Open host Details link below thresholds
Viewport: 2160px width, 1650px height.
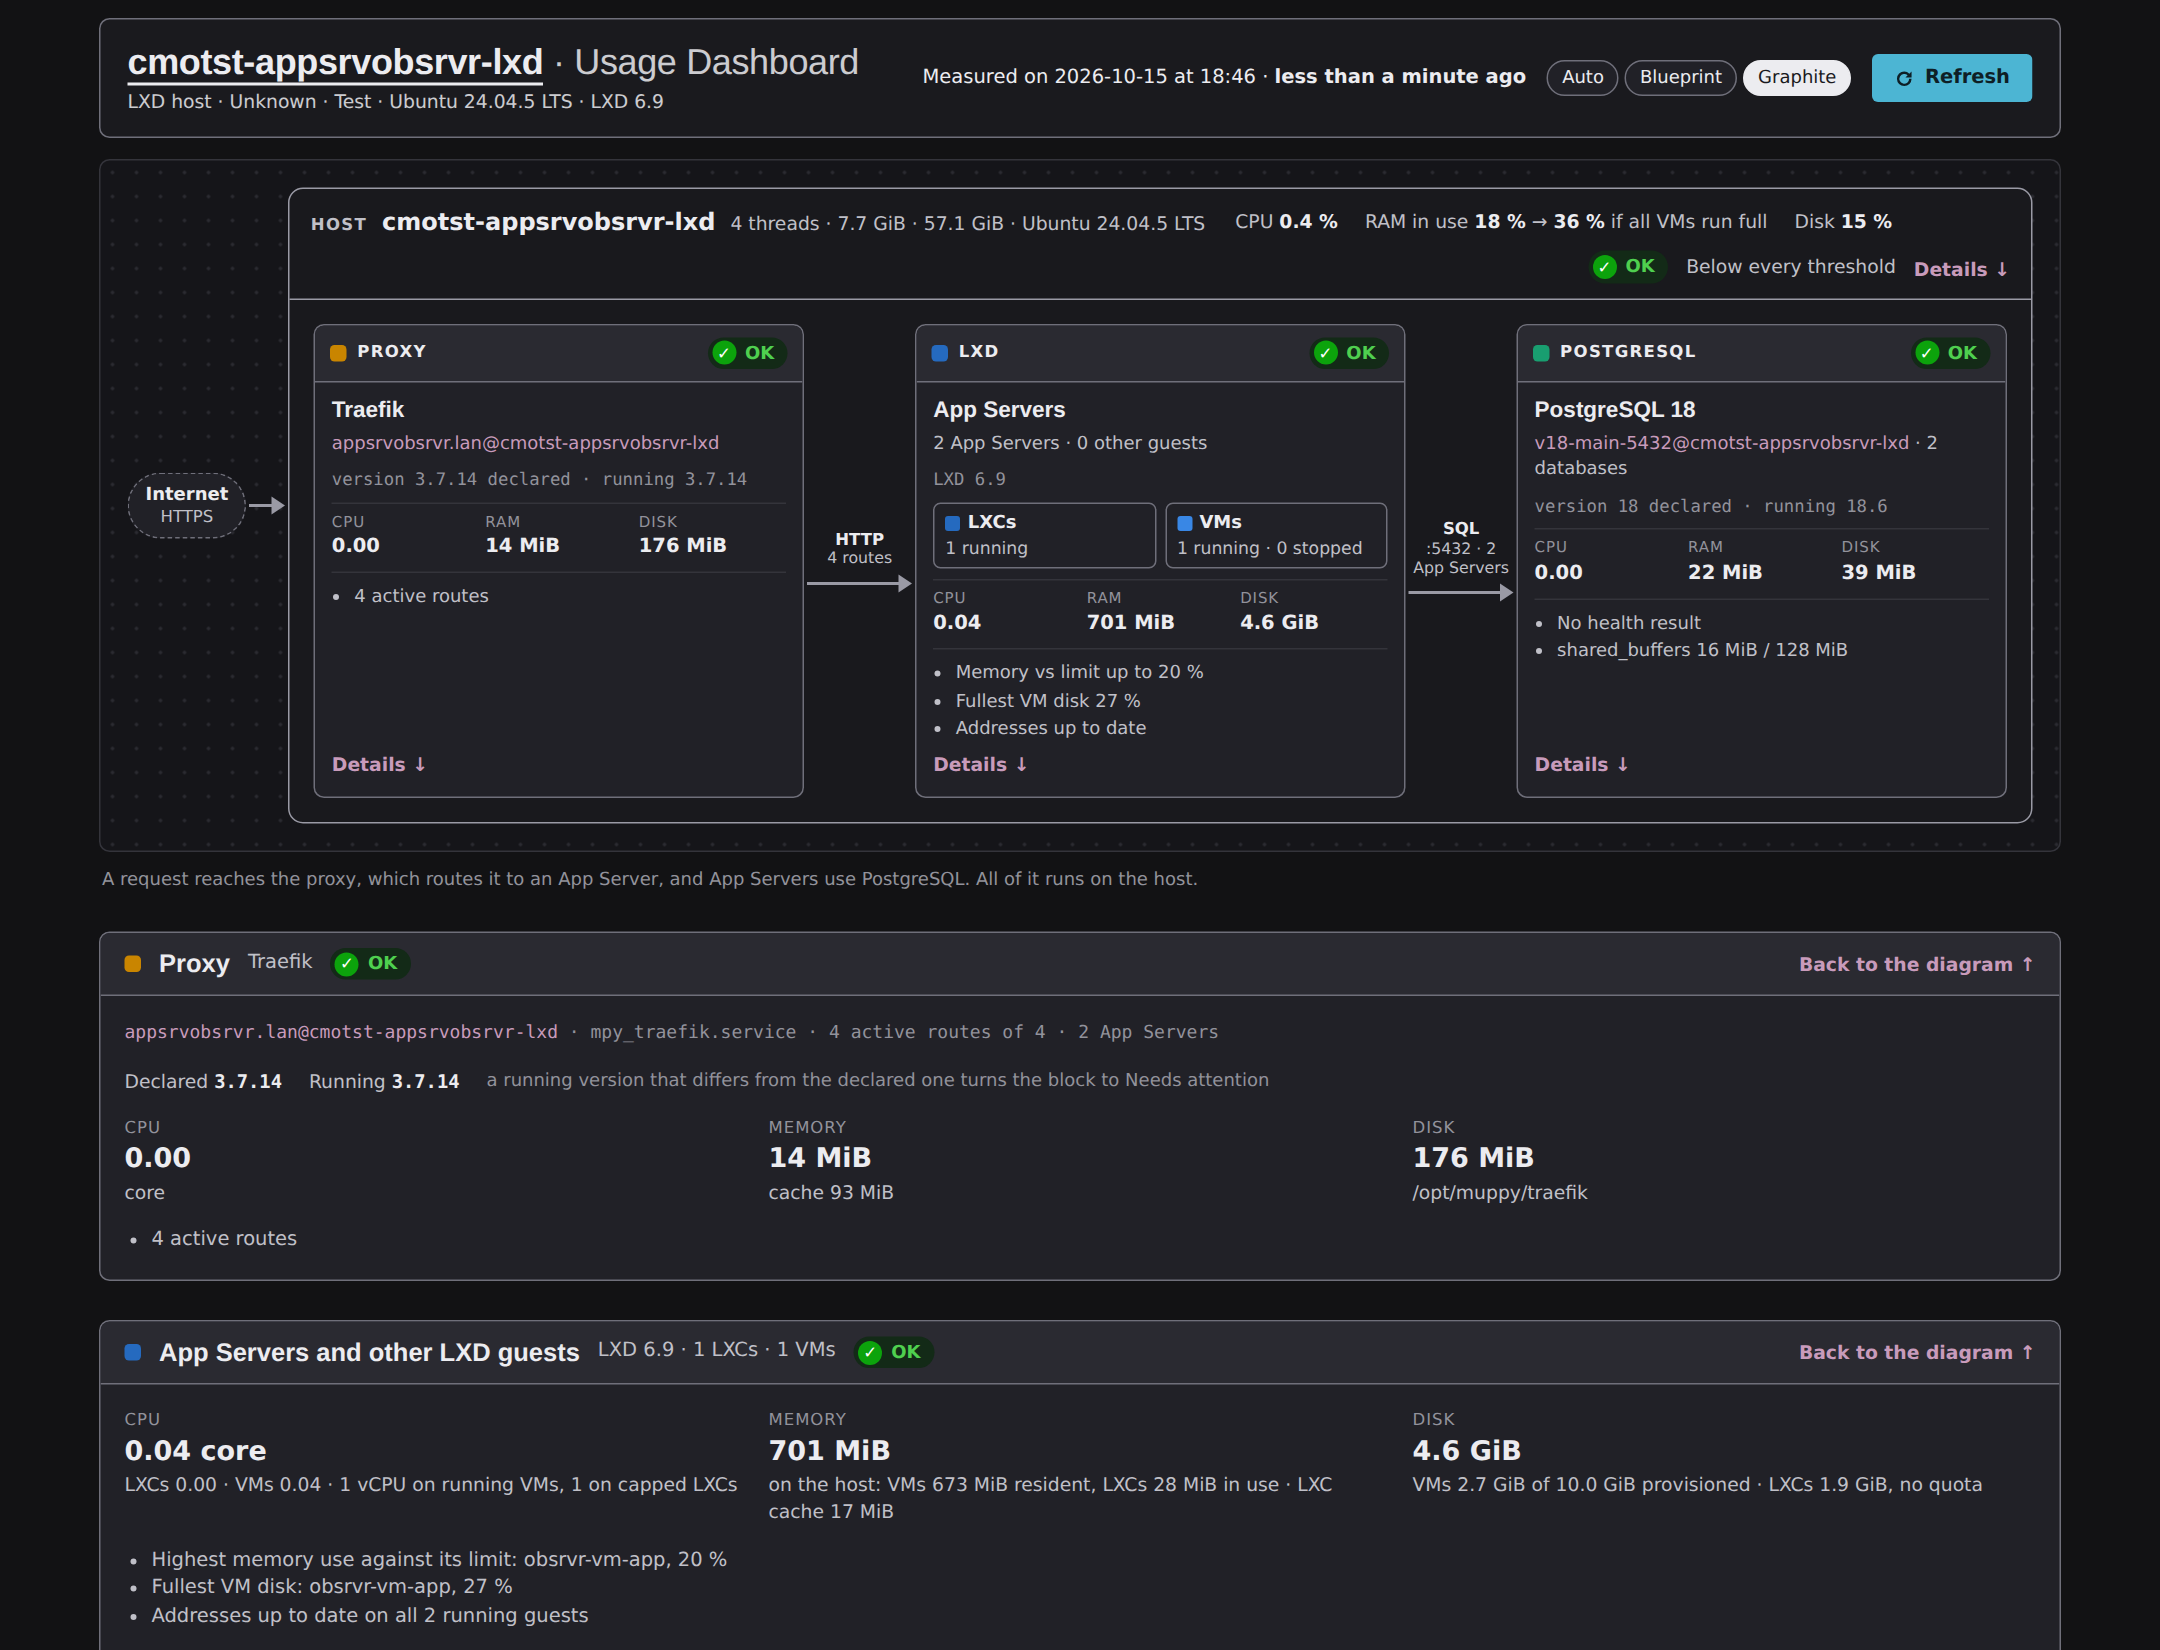pos(1960,269)
